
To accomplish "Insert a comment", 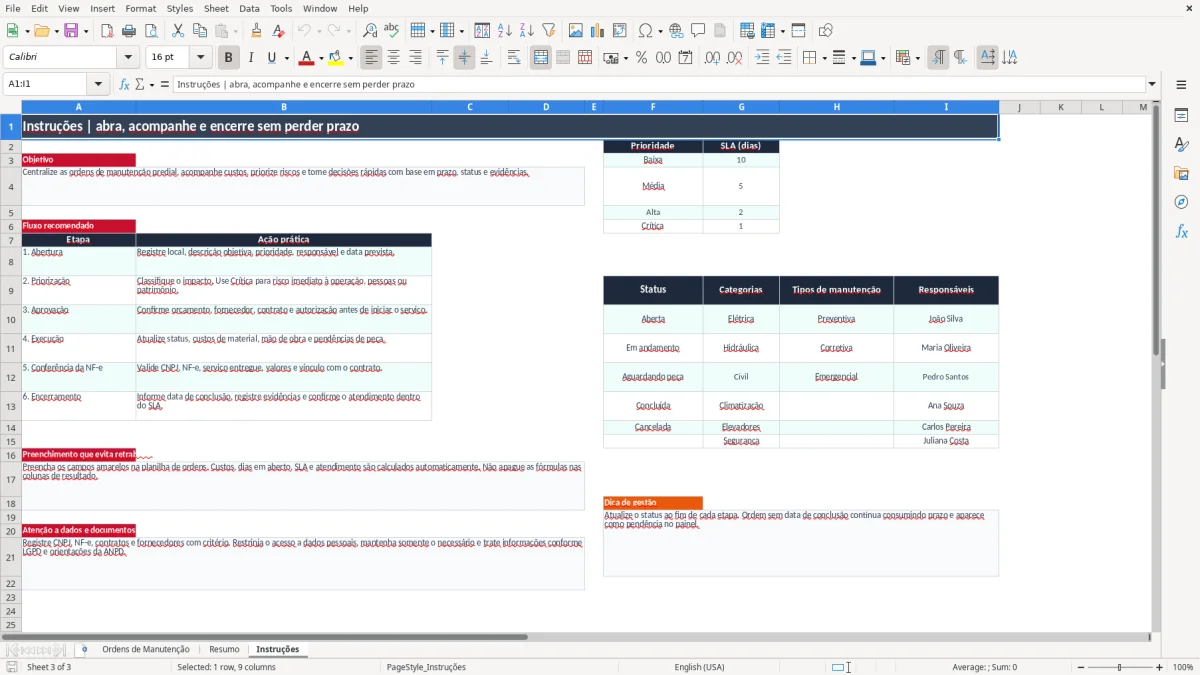I will pos(698,31).
